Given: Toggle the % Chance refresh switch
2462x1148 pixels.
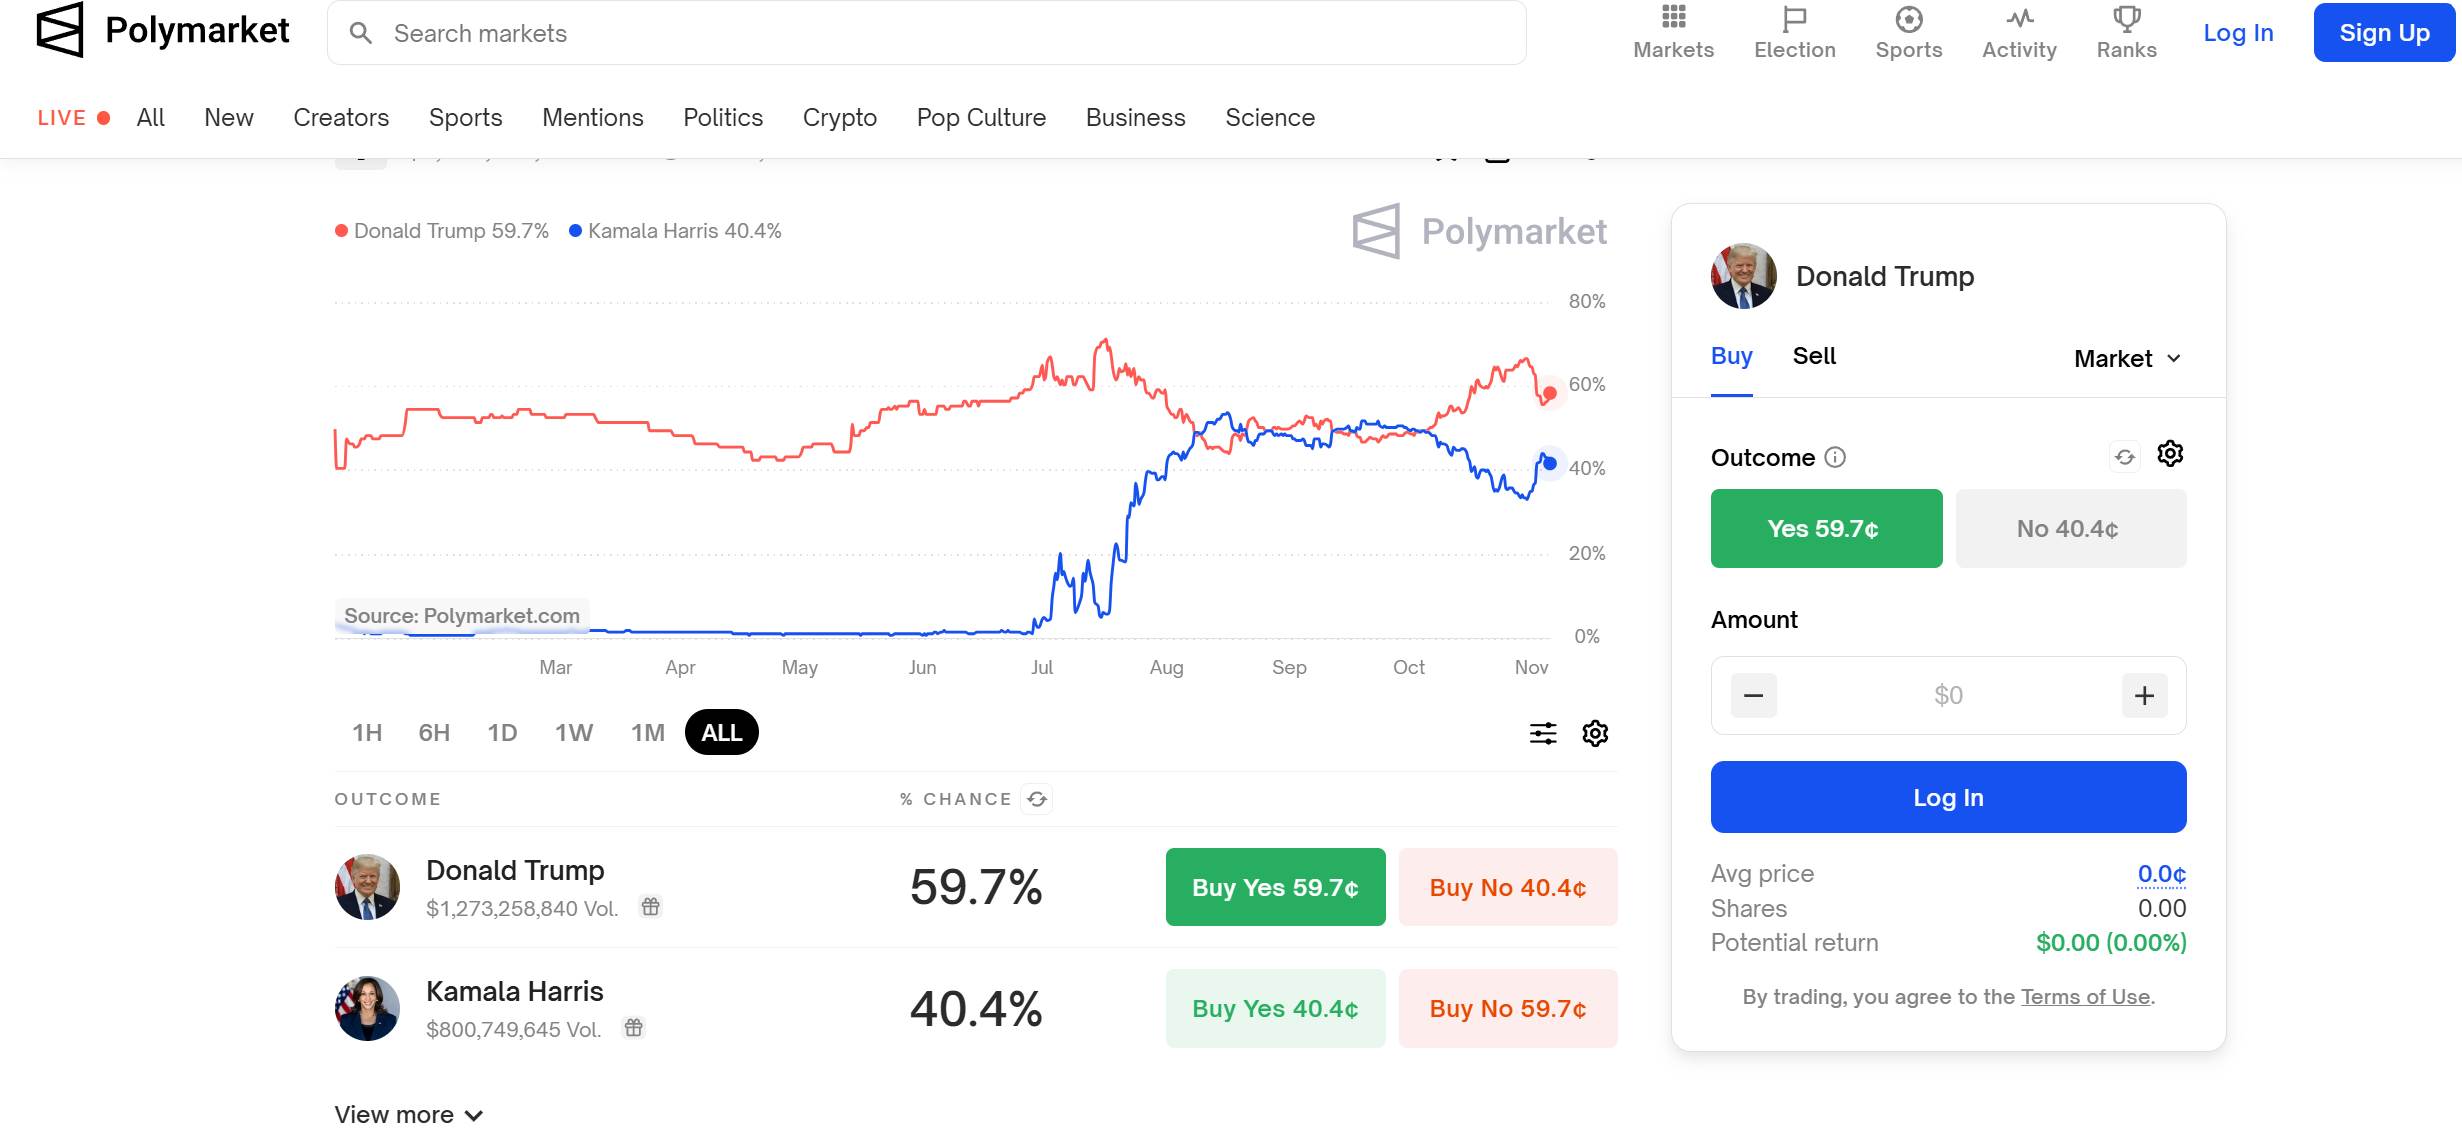Looking at the screenshot, I should 1037,799.
